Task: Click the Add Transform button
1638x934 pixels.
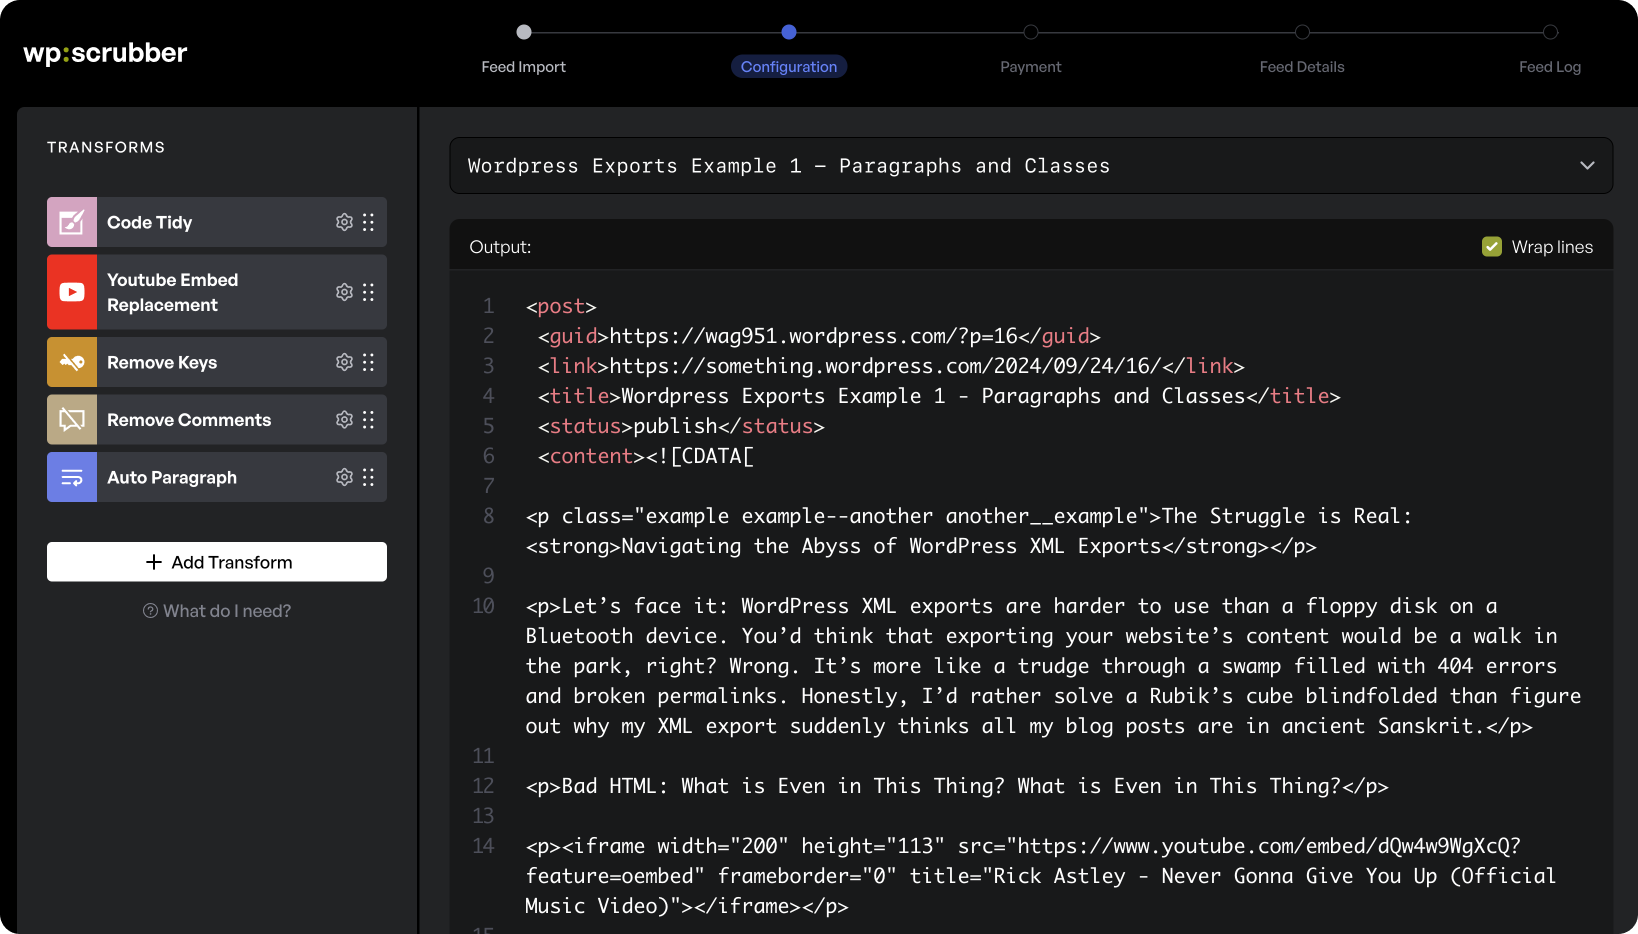Action: pyautogui.click(x=217, y=562)
